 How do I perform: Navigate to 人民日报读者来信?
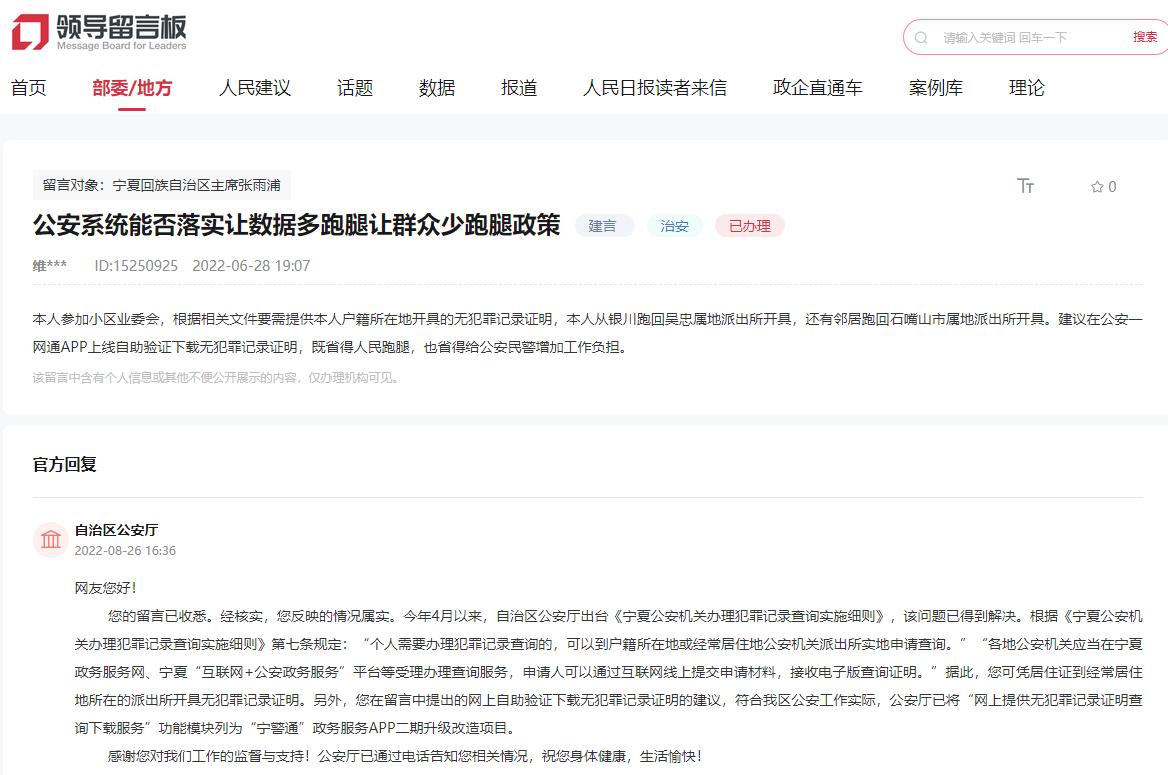(655, 88)
